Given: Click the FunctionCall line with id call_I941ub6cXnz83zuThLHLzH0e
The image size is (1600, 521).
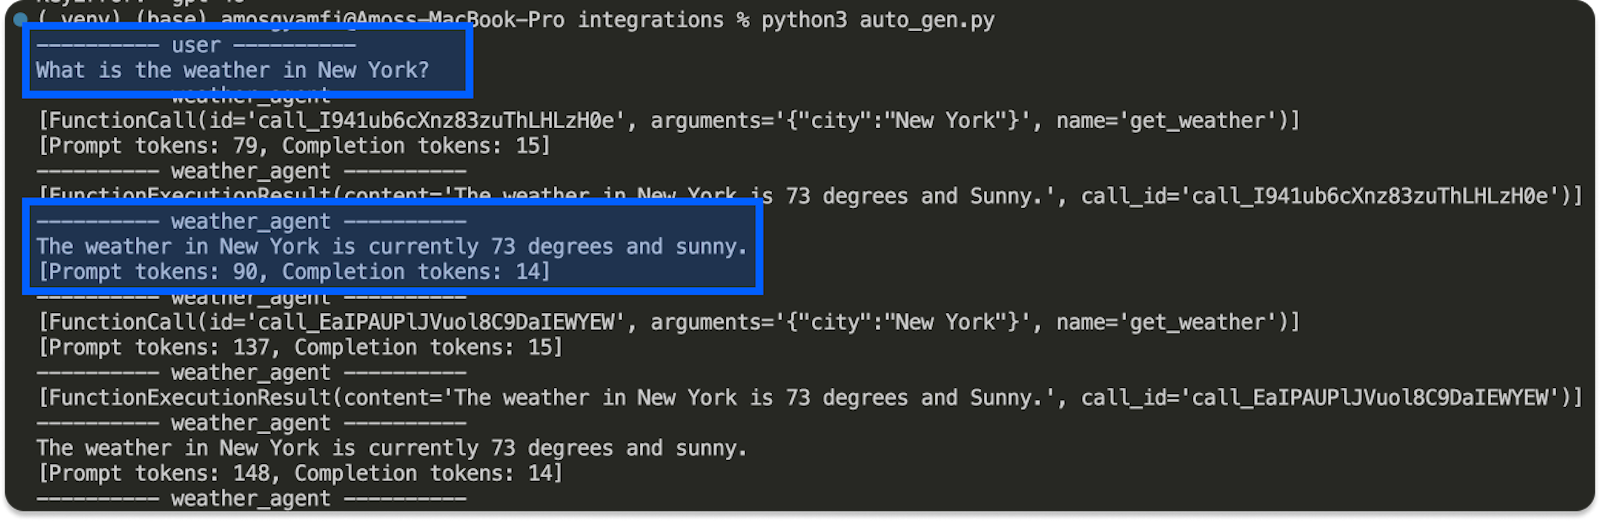Looking at the screenshot, I should [668, 121].
